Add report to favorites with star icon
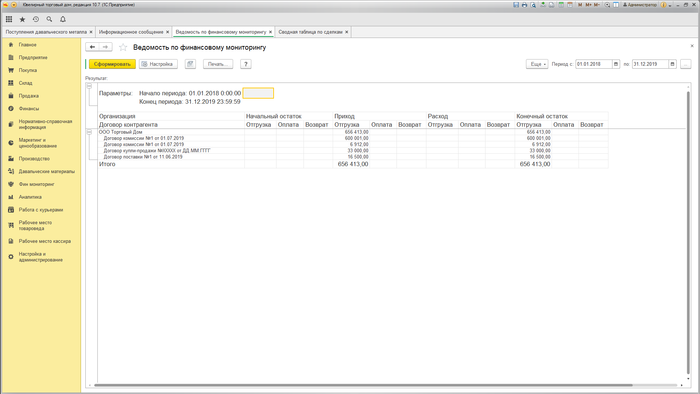This screenshot has width=700, height=394. tap(123, 47)
